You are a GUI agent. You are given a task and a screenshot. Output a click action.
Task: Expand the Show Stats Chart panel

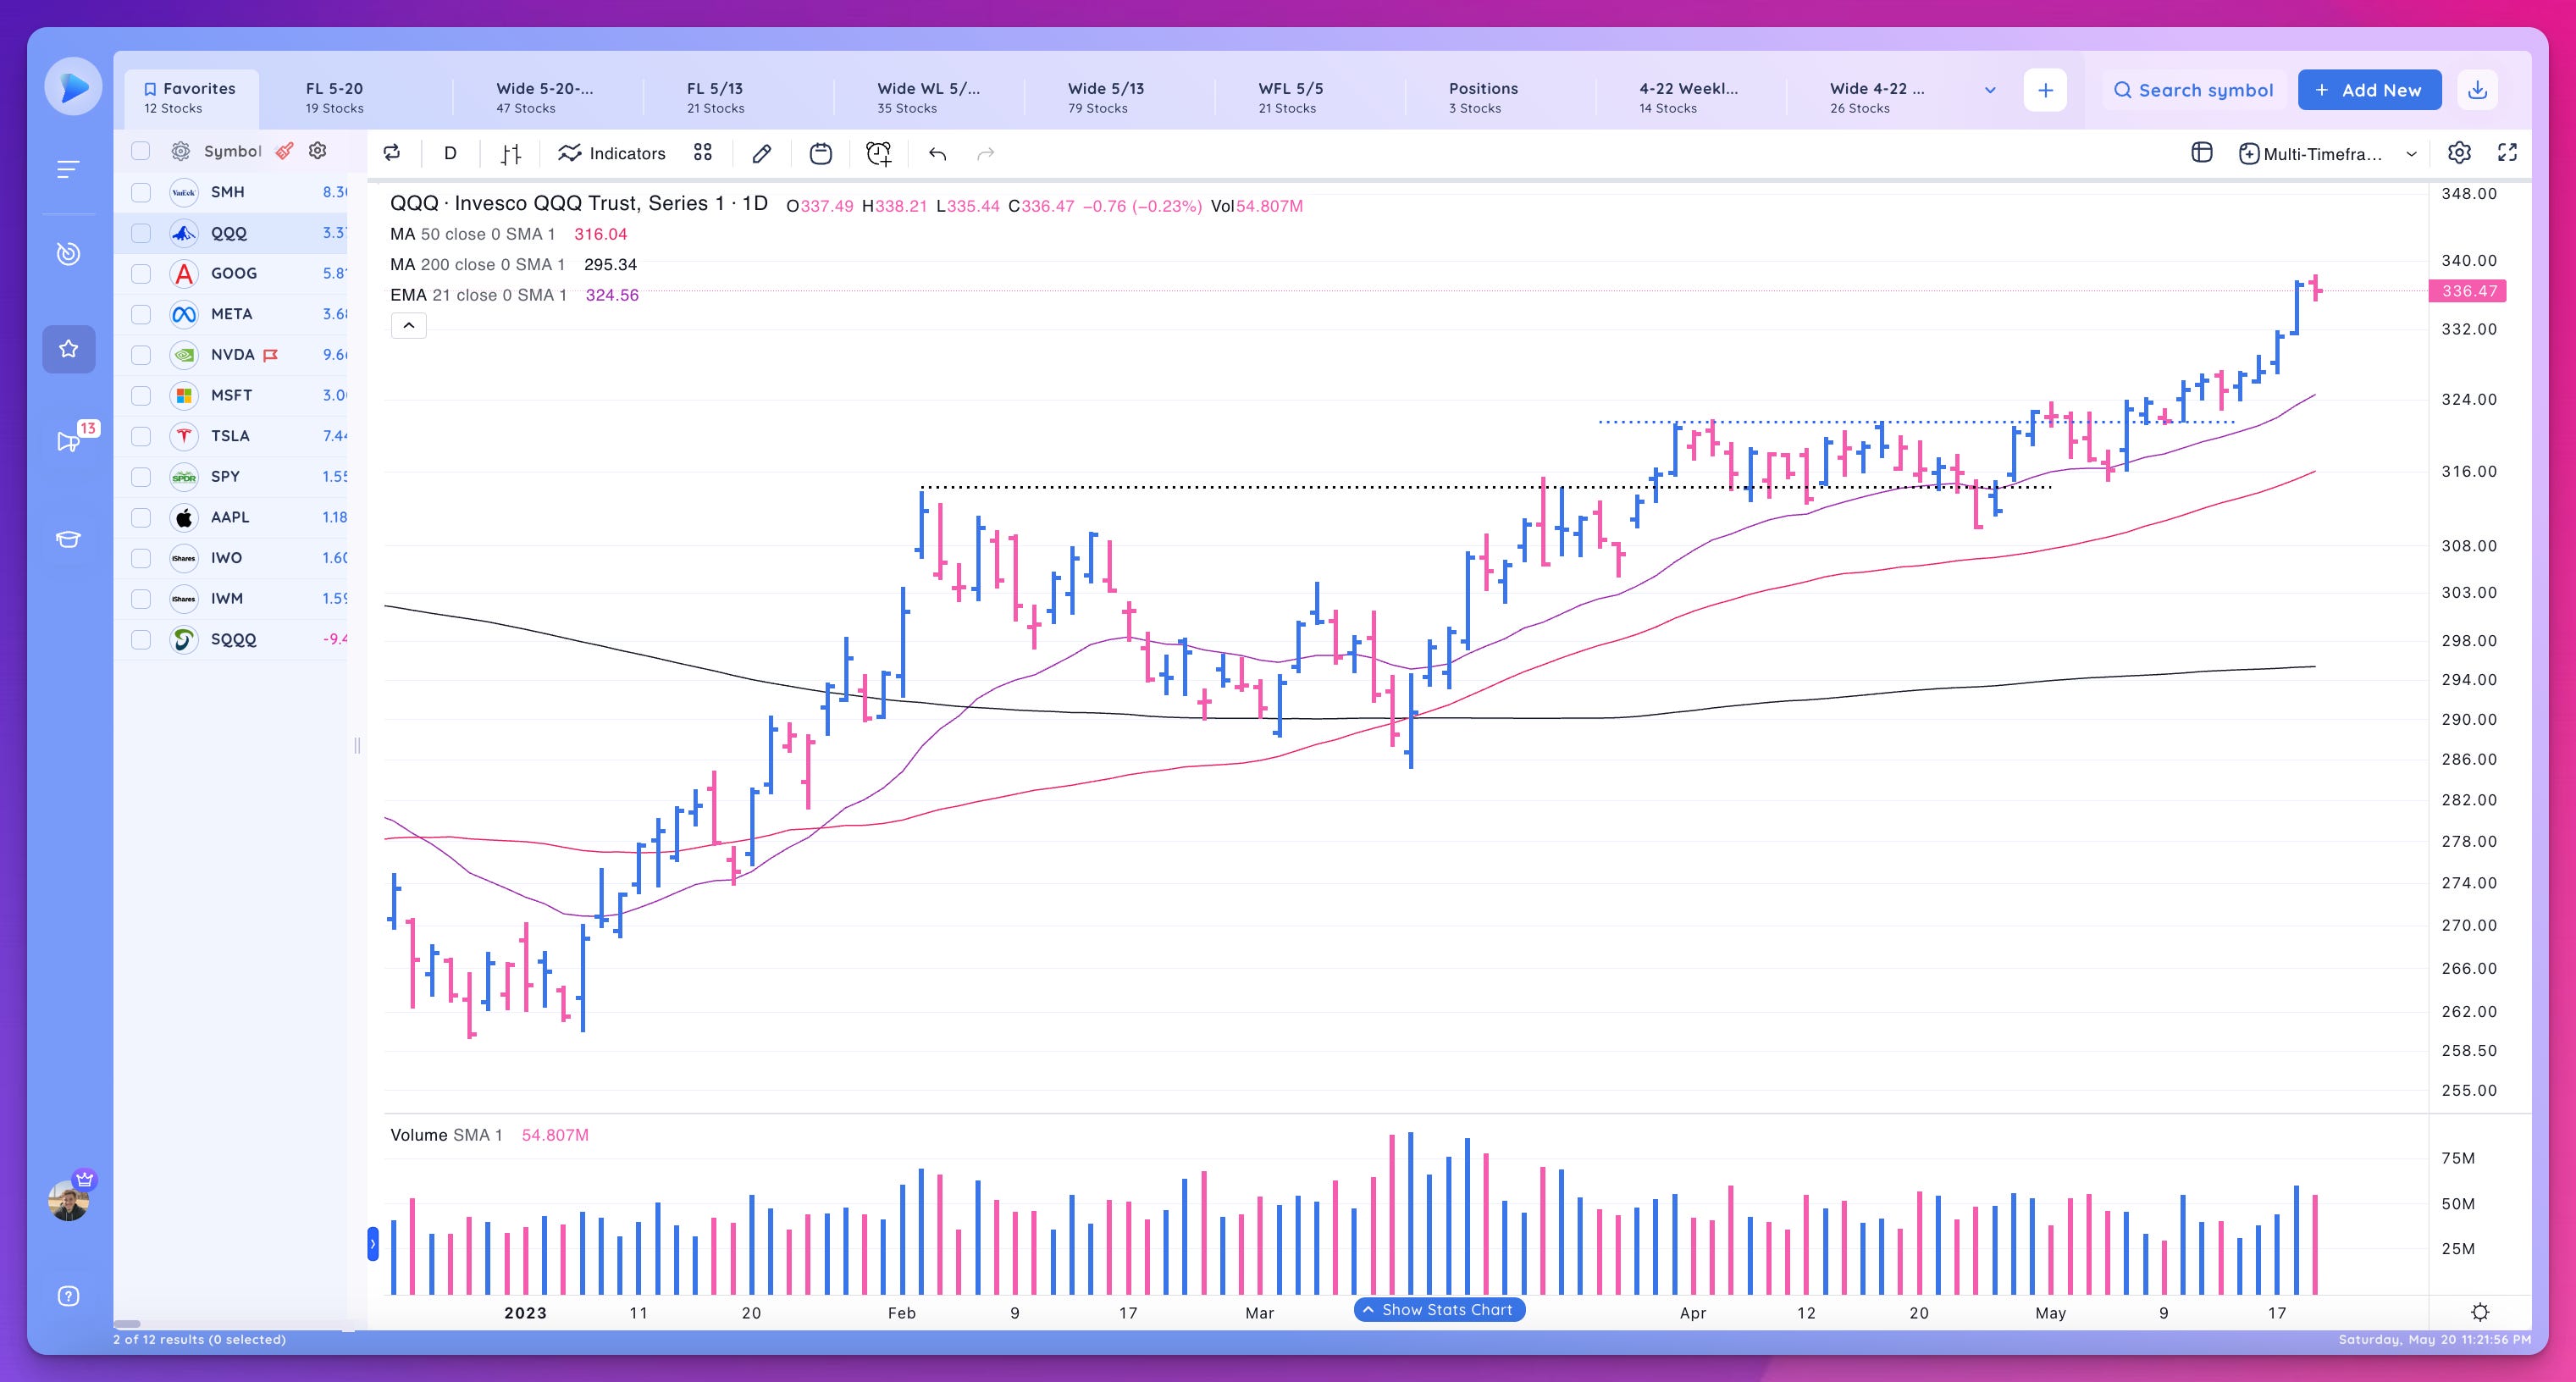pos(1439,1310)
